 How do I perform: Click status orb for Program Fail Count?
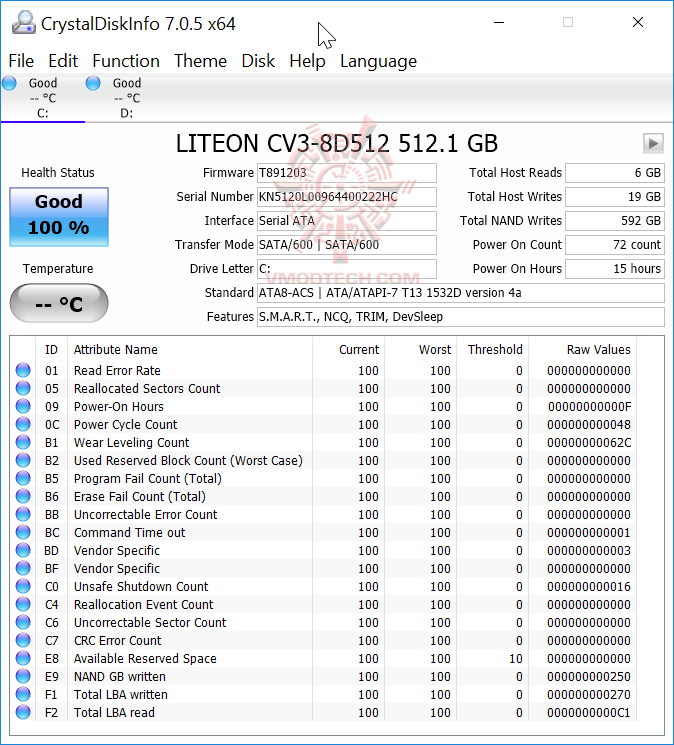(23, 478)
